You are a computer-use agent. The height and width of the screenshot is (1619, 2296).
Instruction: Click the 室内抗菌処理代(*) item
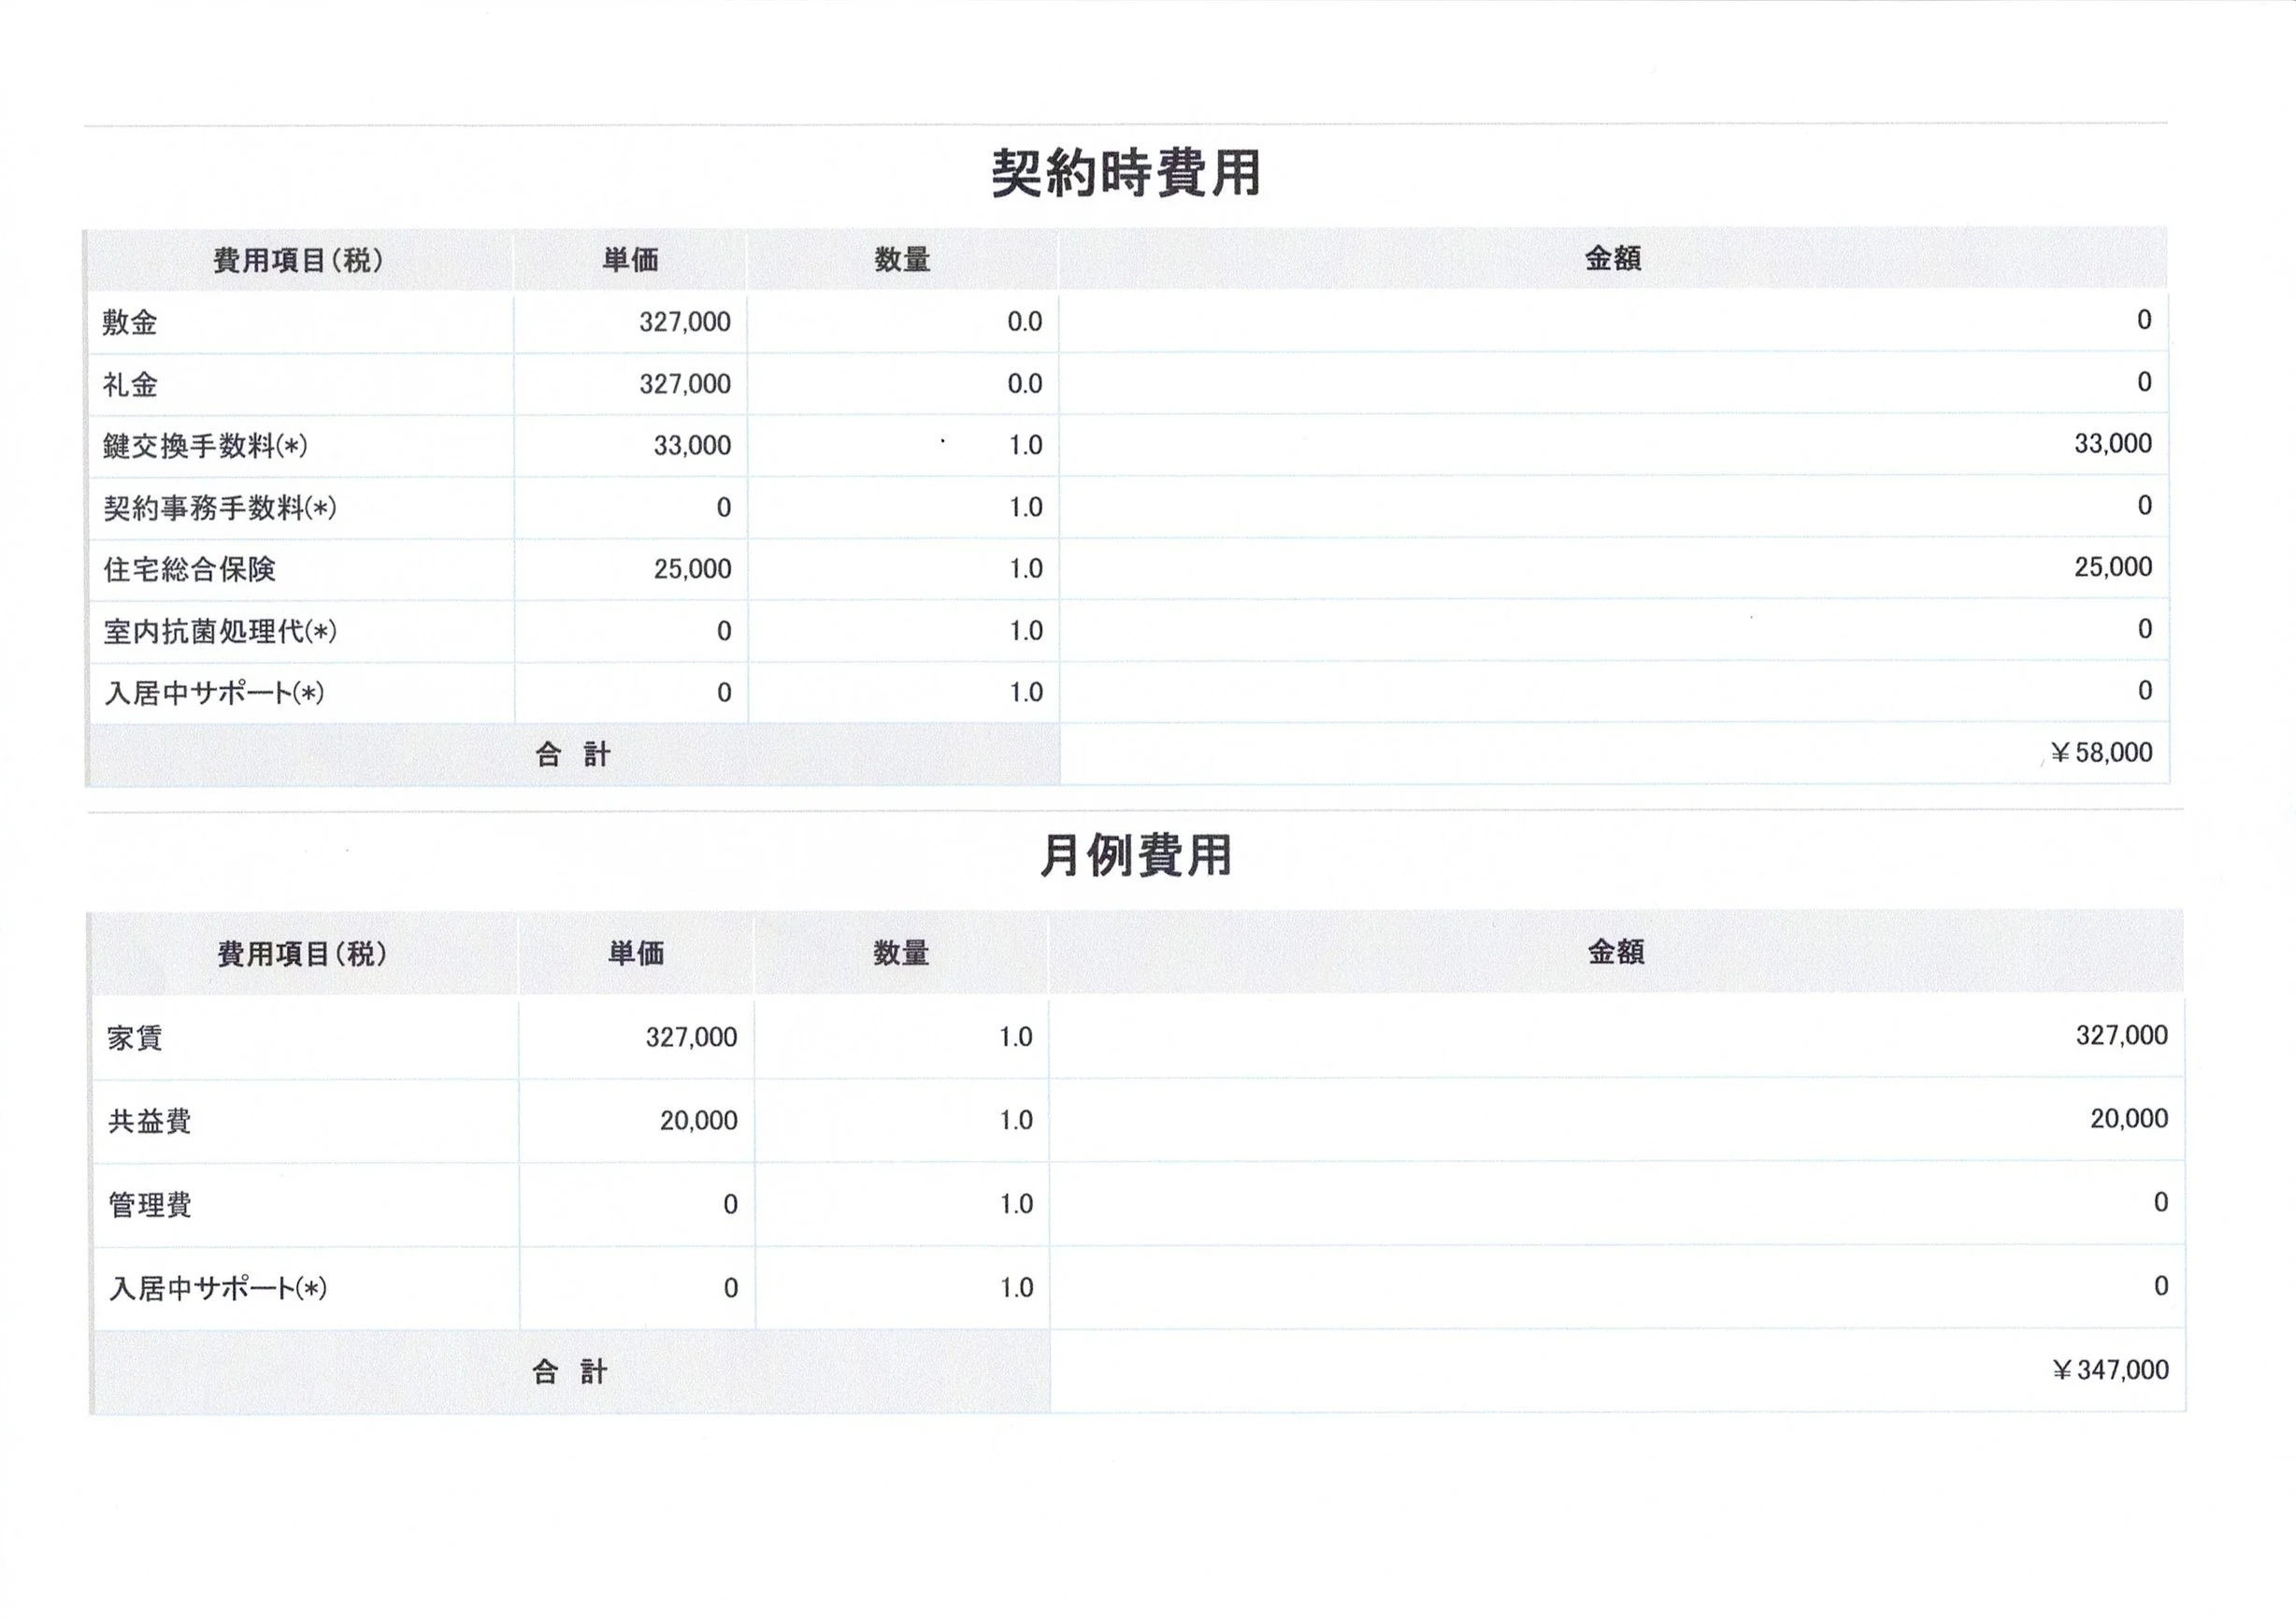pos(220,631)
